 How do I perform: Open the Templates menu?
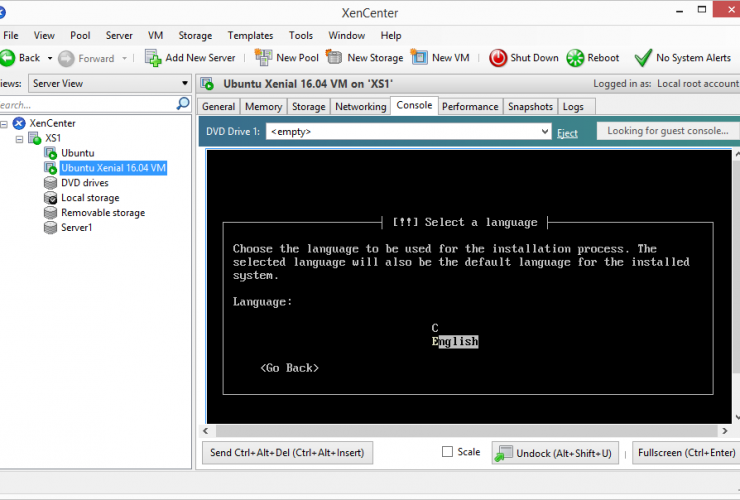(x=250, y=35)
